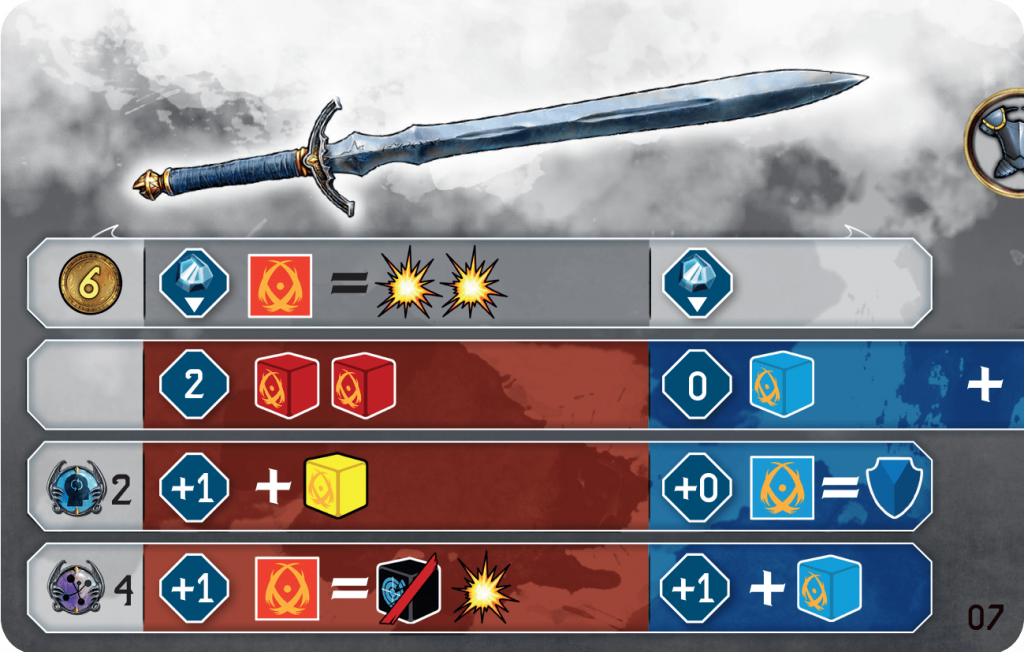The image size is (1024, 652).
Task: Click the blue shield icon
Action: pos(894,487)
